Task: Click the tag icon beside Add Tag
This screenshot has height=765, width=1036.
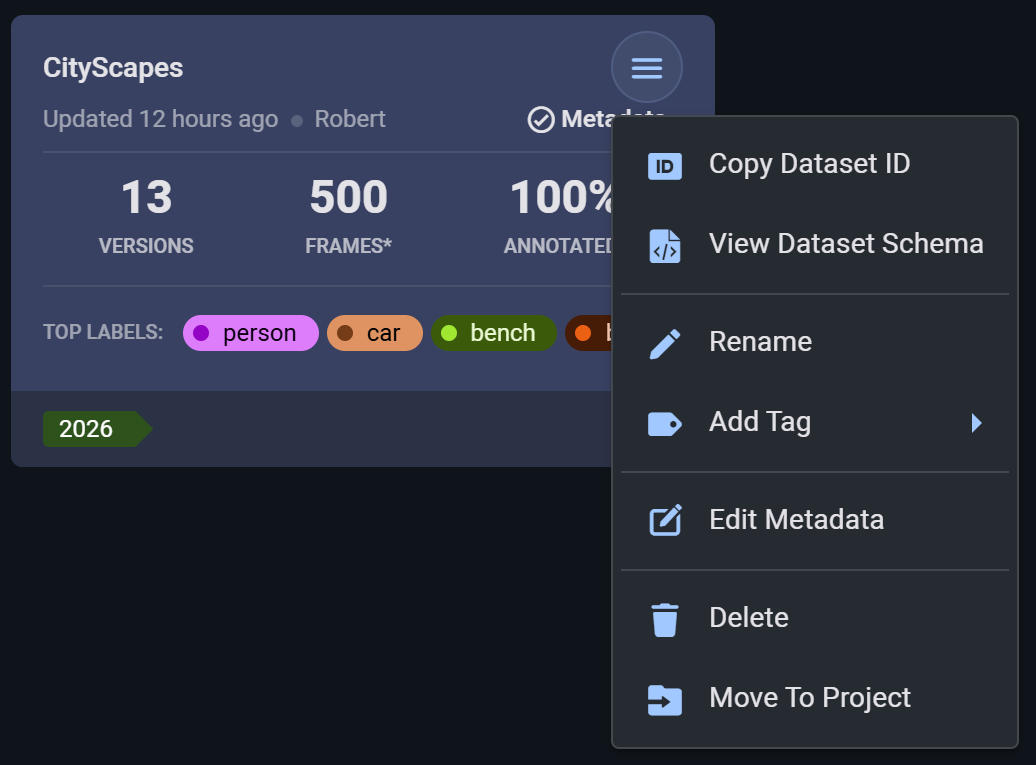Action: tap(664, 423)
